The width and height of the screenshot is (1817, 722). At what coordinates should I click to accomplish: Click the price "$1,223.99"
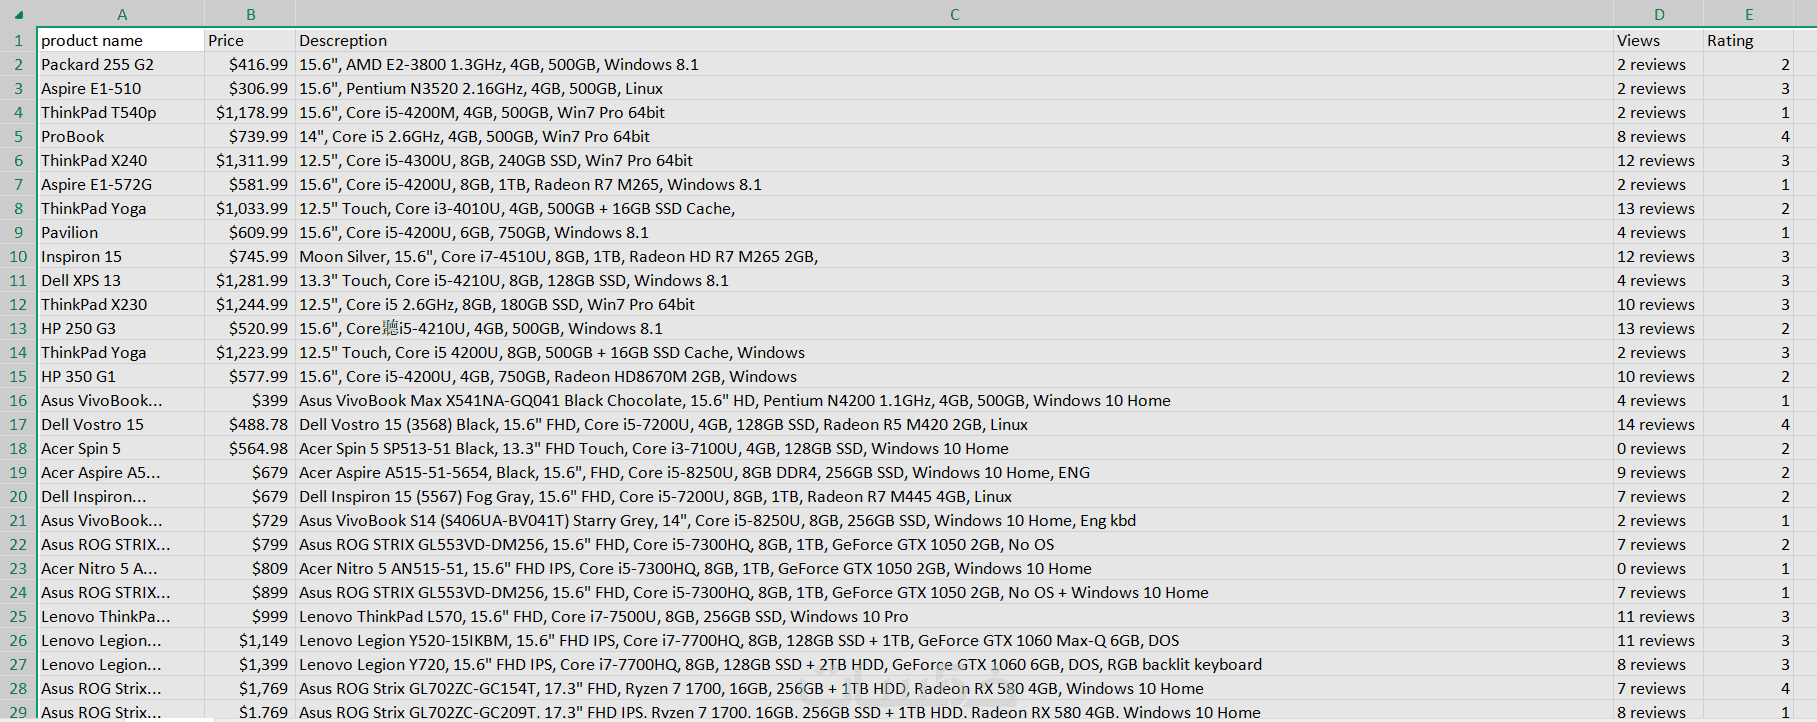[x=250, y=352]
